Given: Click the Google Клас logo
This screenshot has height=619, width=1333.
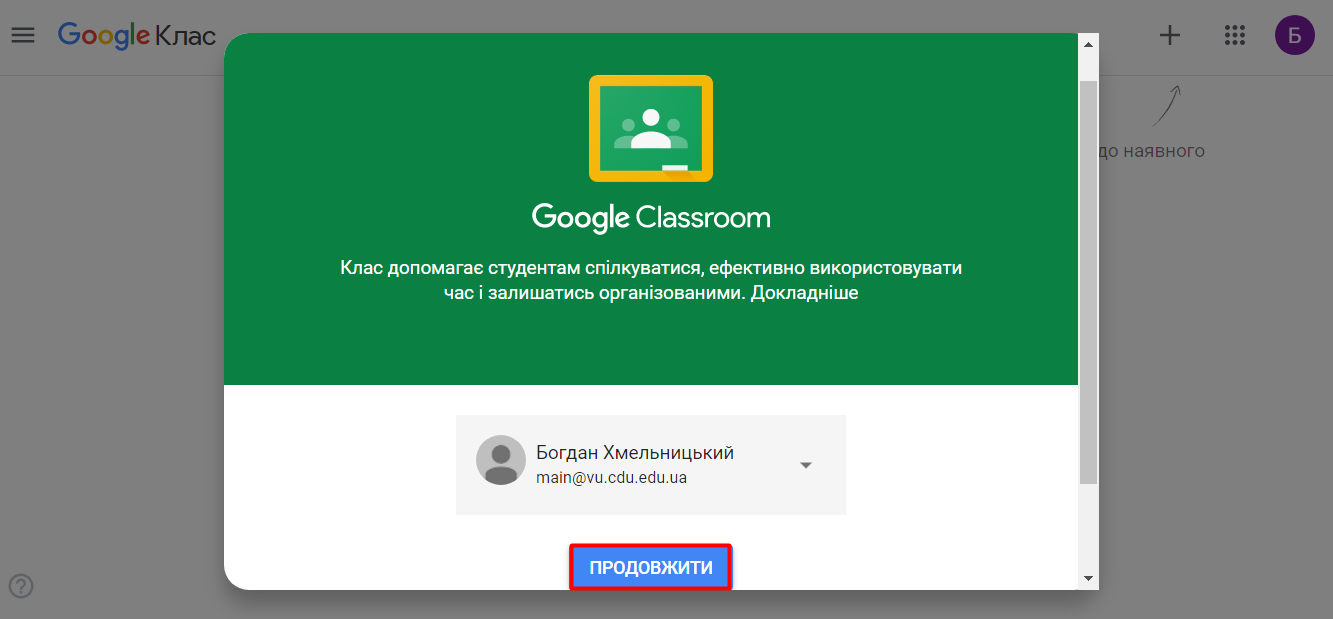Looking at the screenshot, I should coord(137,36).
